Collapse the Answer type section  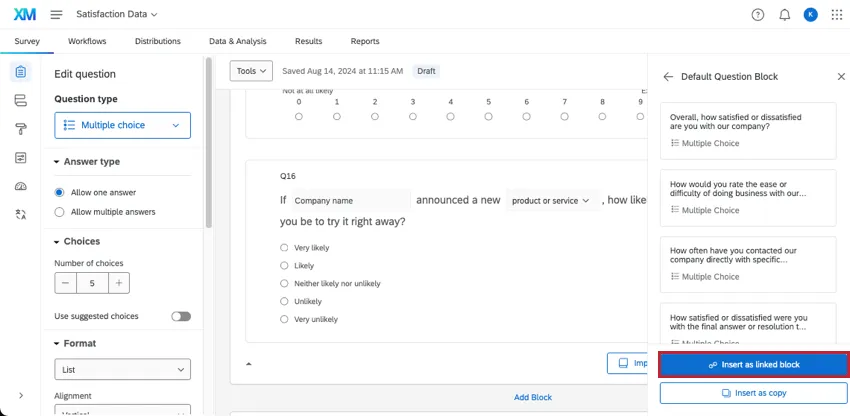57,162
